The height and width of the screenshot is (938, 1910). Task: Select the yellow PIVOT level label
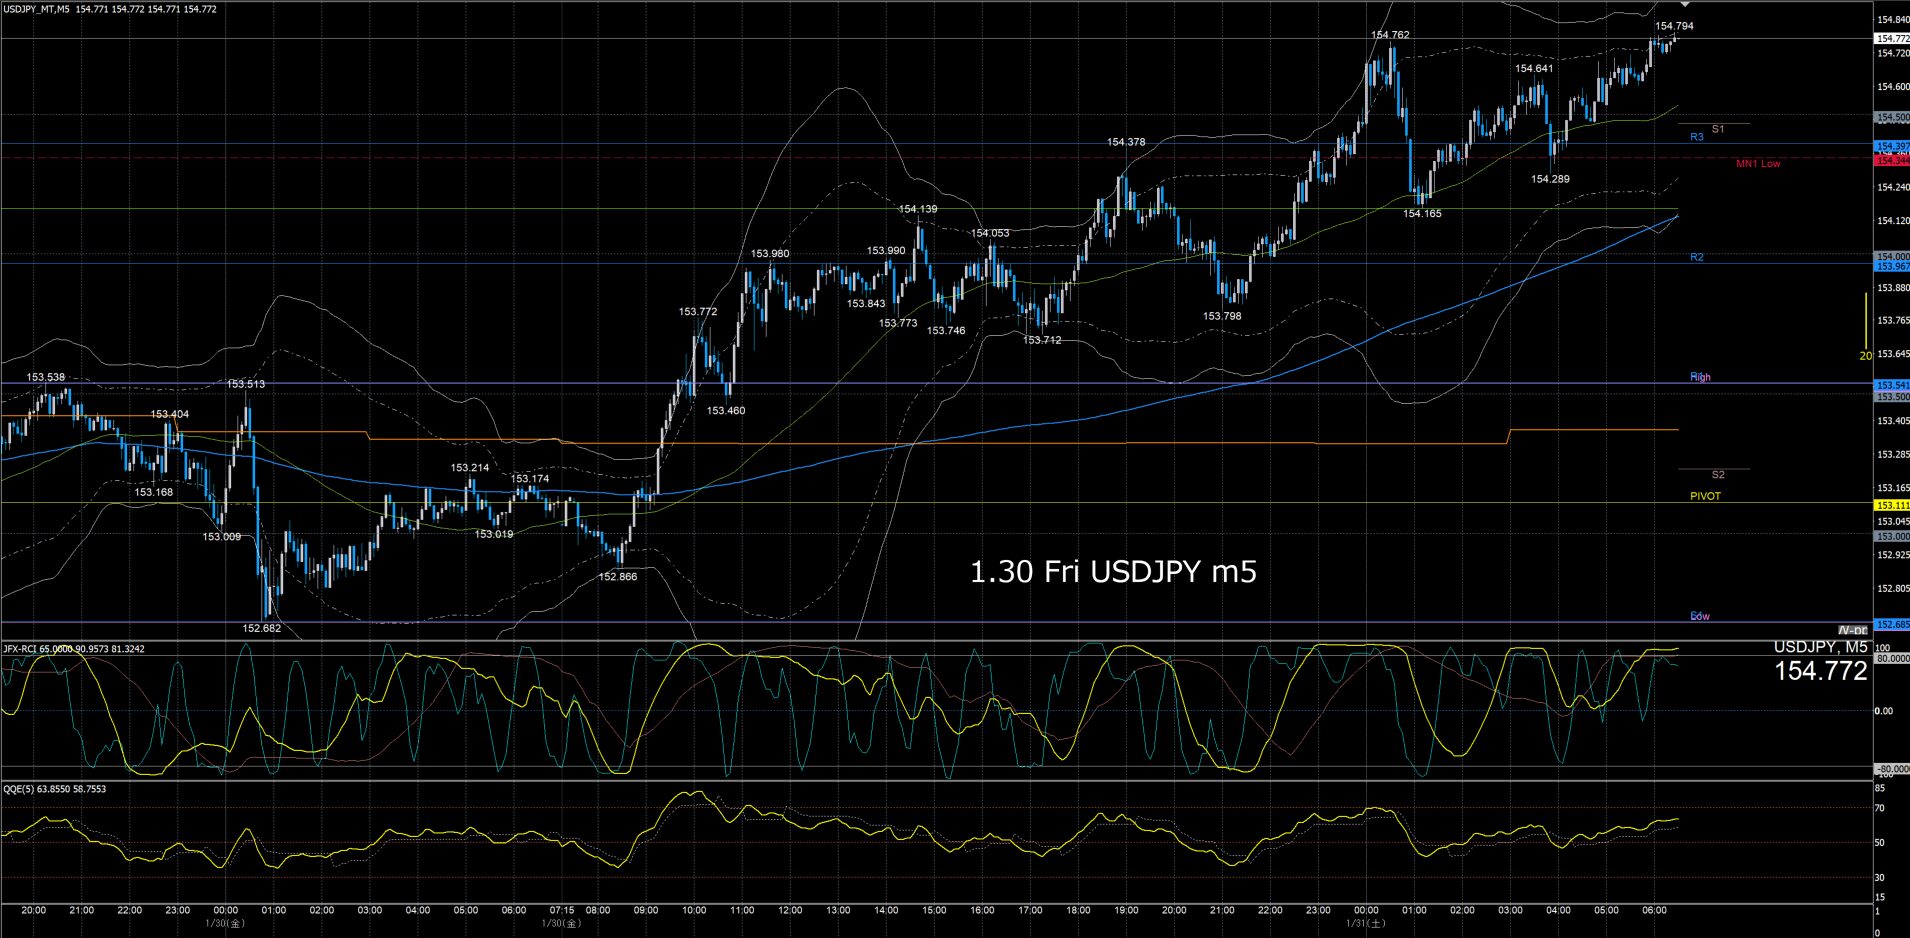1705,496
